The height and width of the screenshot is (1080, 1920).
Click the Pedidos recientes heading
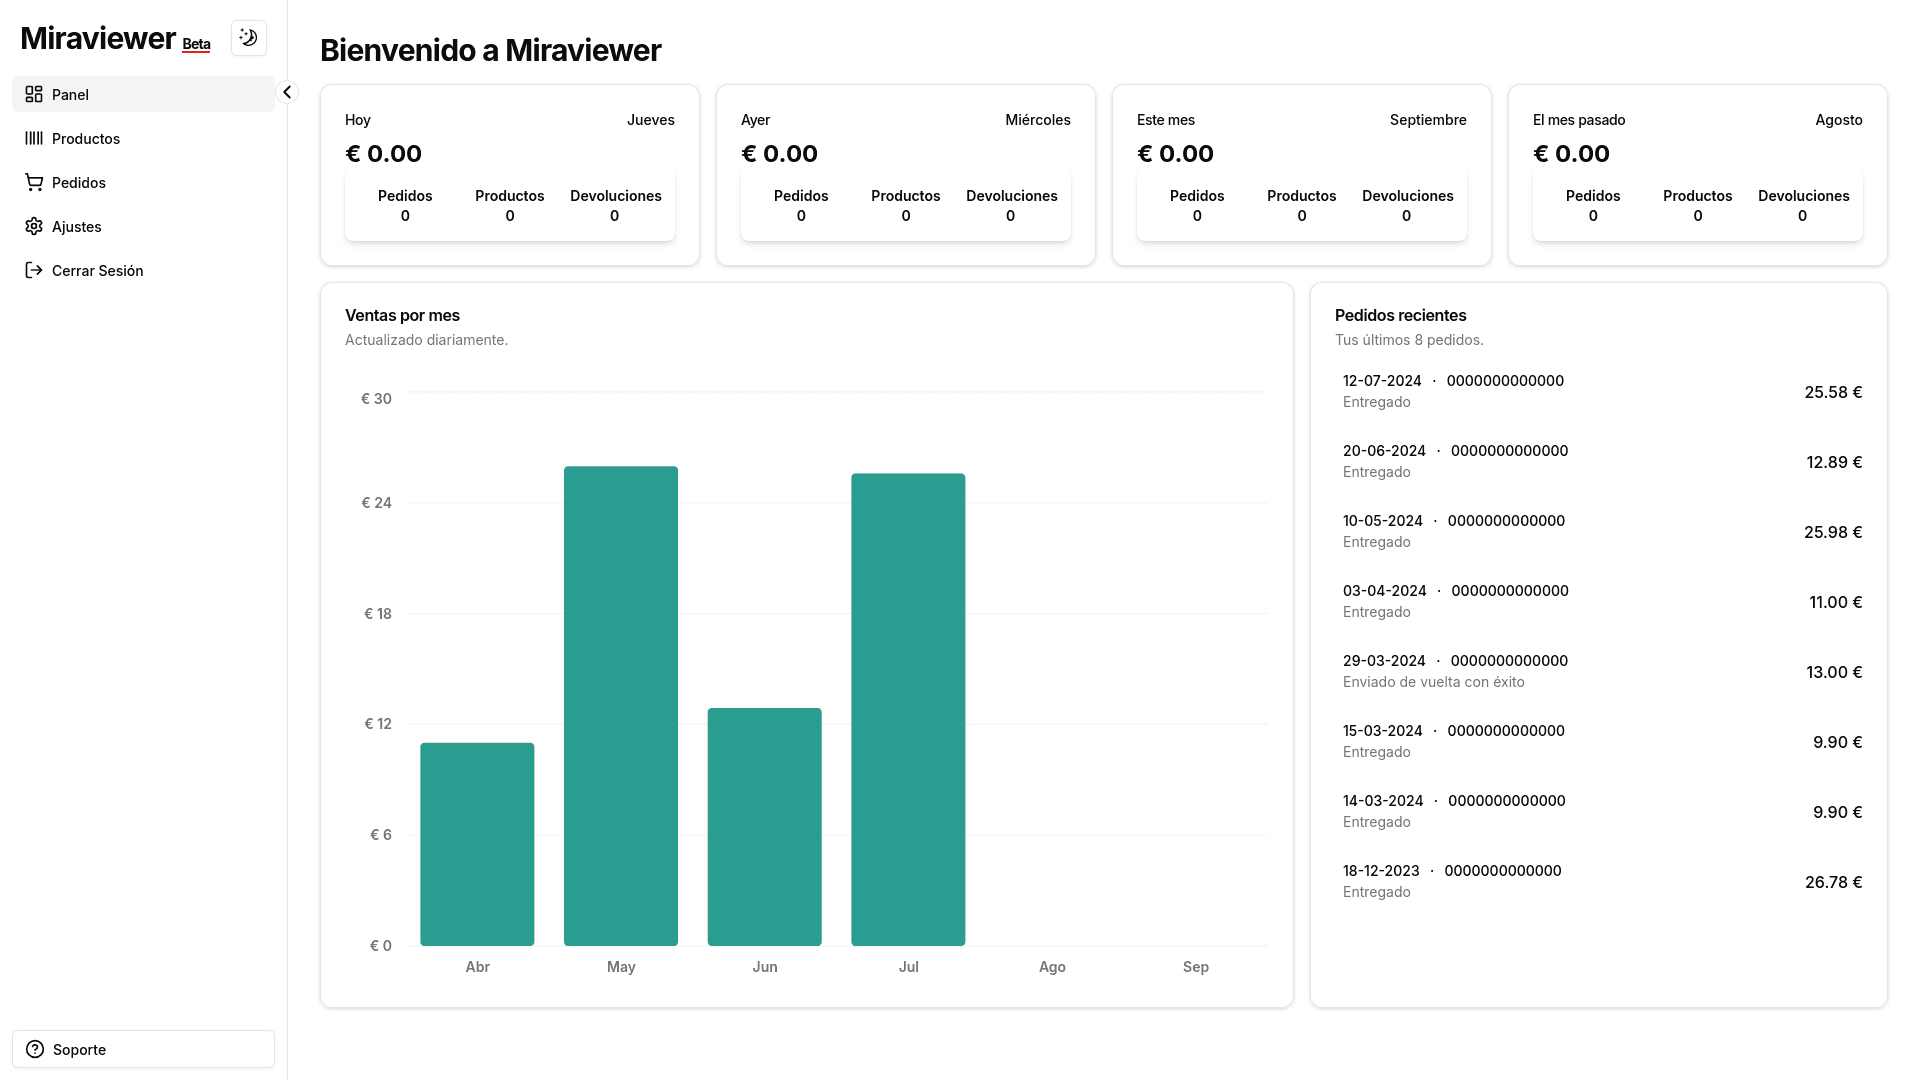point(1400,315)
